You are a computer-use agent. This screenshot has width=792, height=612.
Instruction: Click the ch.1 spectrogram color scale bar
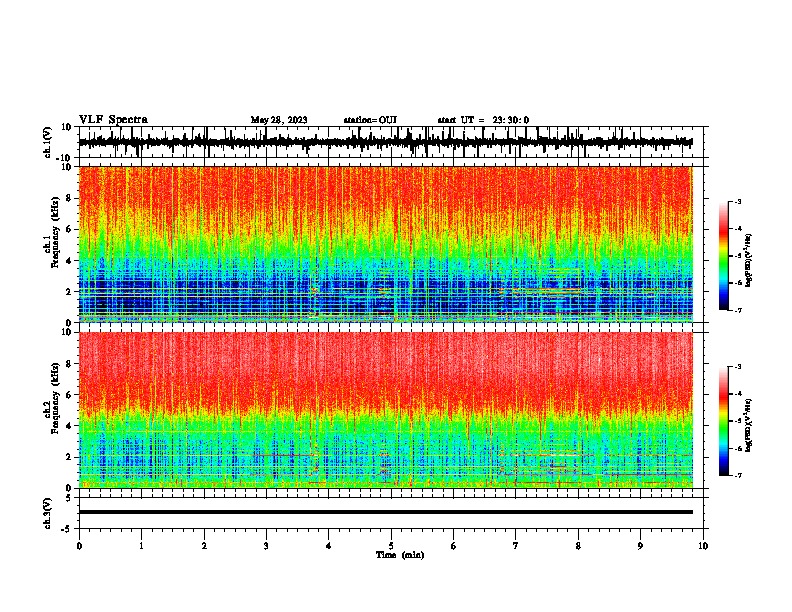point(723,256)
